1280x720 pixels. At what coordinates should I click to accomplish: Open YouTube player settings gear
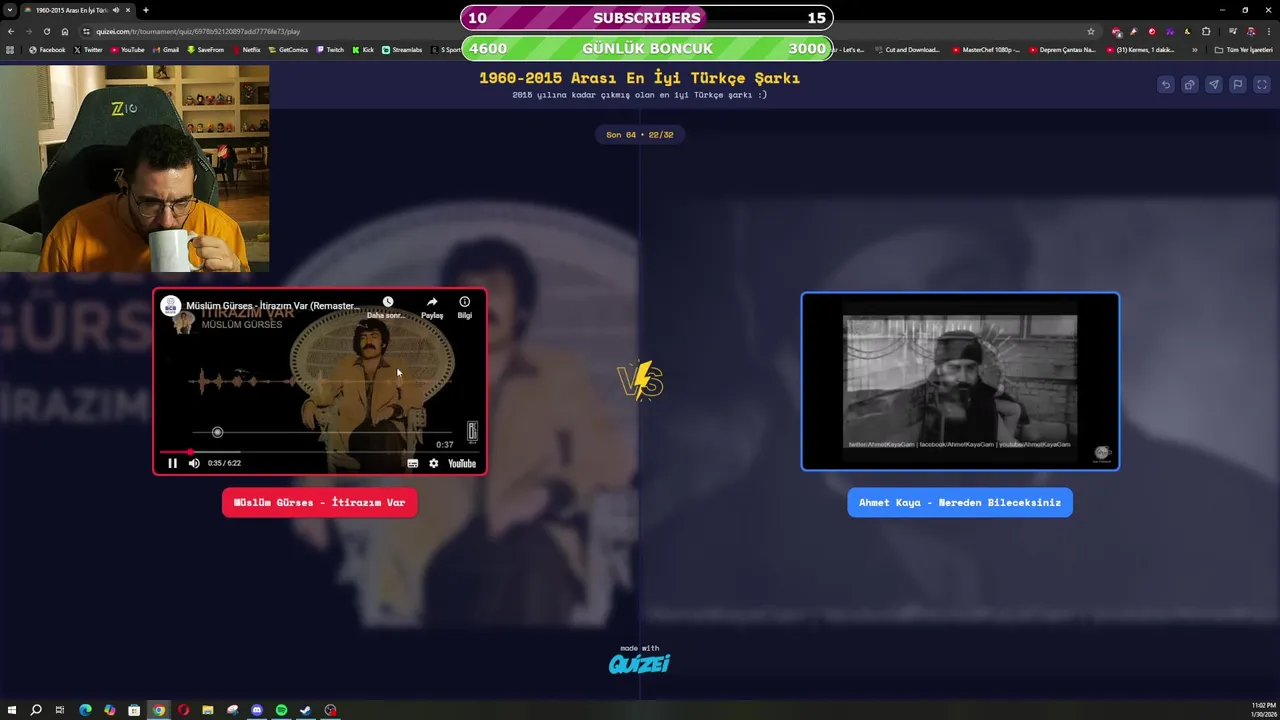tap(433, 463)
